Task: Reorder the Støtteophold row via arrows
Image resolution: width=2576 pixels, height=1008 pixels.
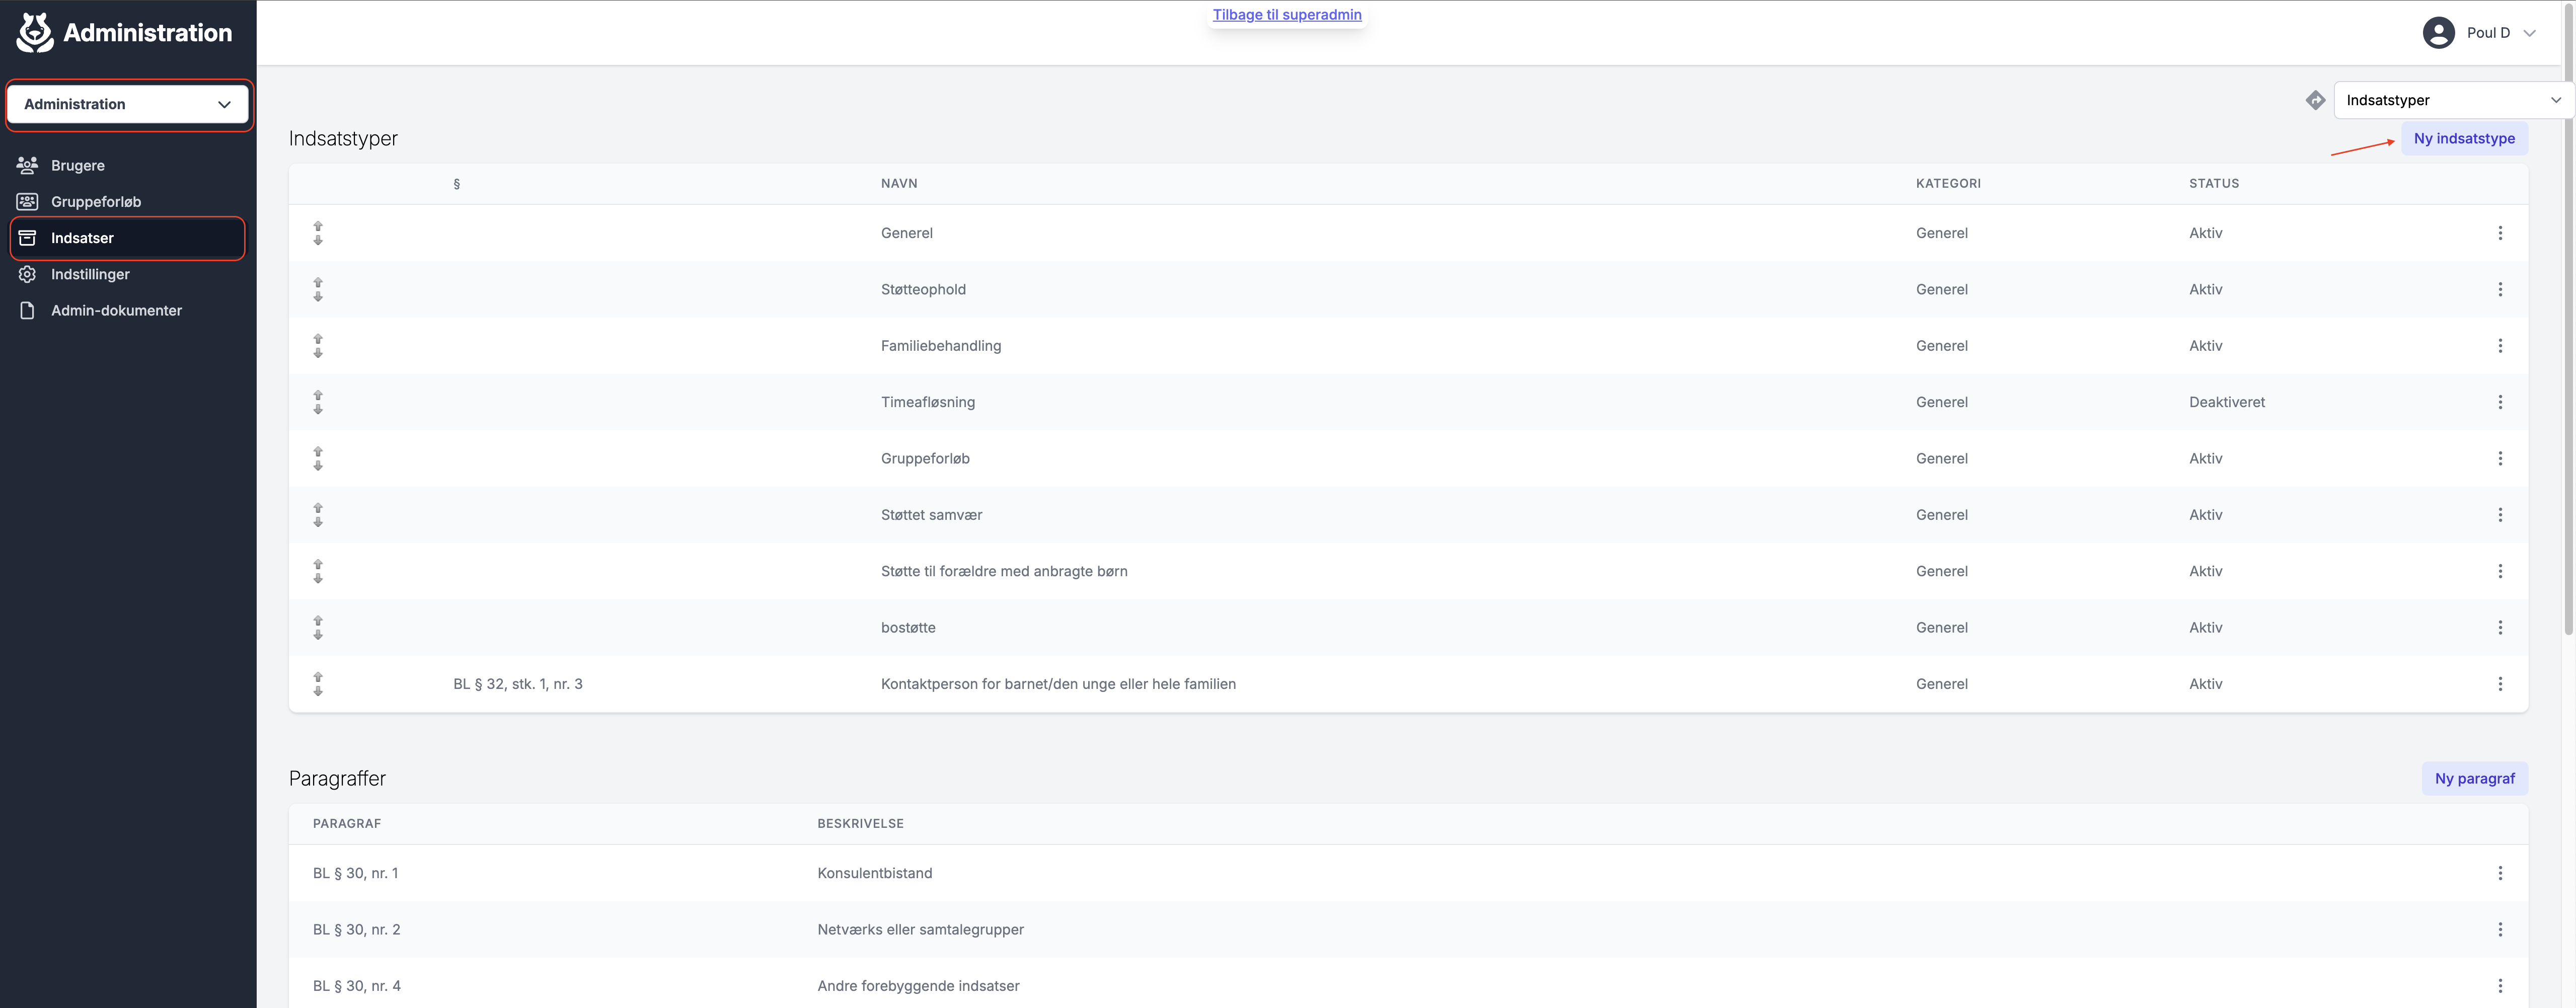Action: [x=318, y=289]
